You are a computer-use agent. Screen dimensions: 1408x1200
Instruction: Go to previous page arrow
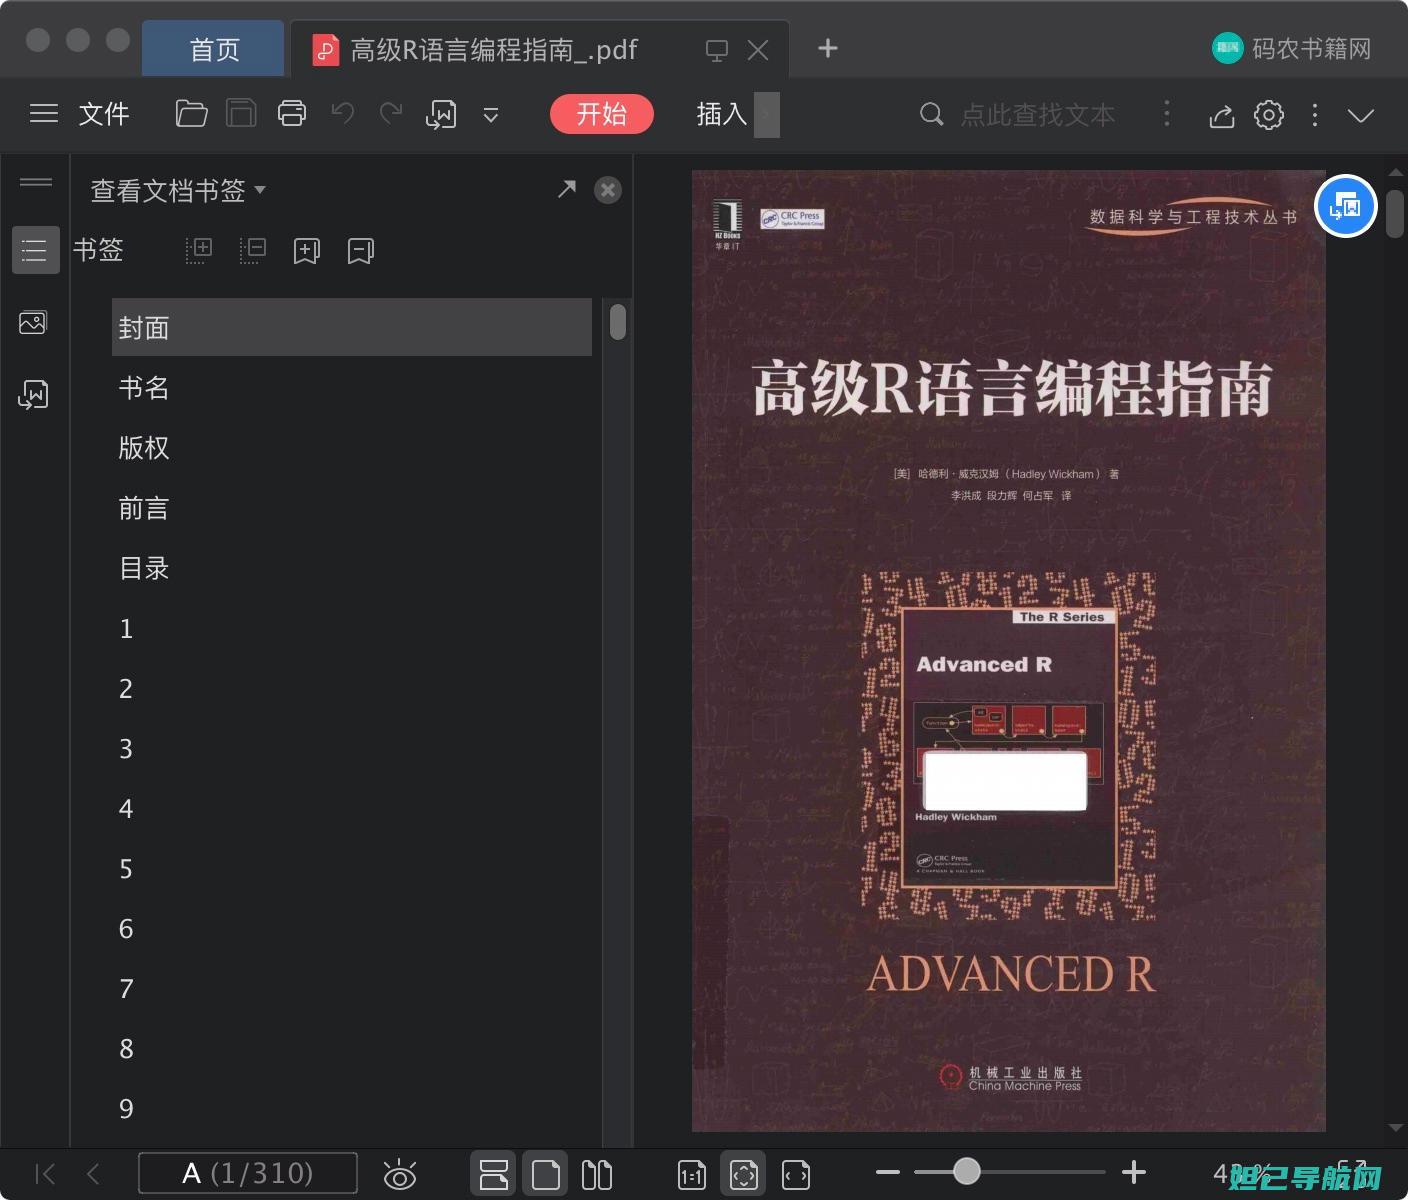[x=94, y=1173]
